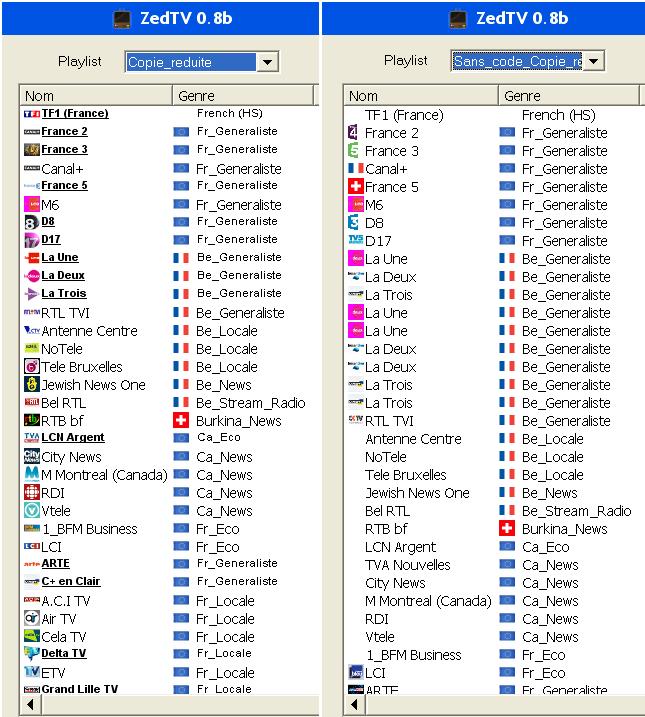Screen dimensions: 645x717
Task: Sort by the Nom column header in left panel
Action: [x=96, y=96]
